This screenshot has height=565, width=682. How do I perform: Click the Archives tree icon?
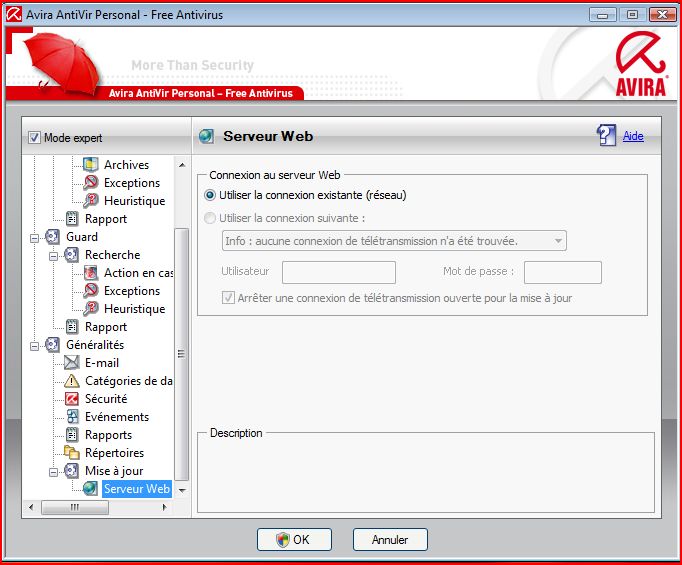pos(90,164)
